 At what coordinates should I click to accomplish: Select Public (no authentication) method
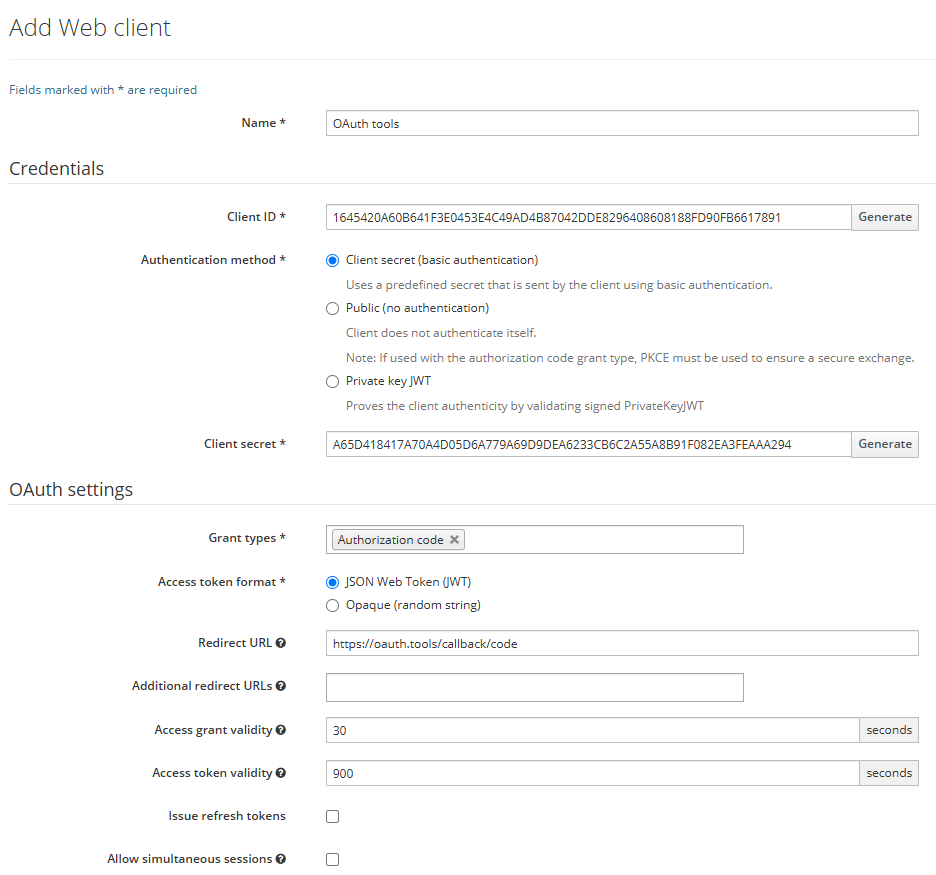coord(333,308)
